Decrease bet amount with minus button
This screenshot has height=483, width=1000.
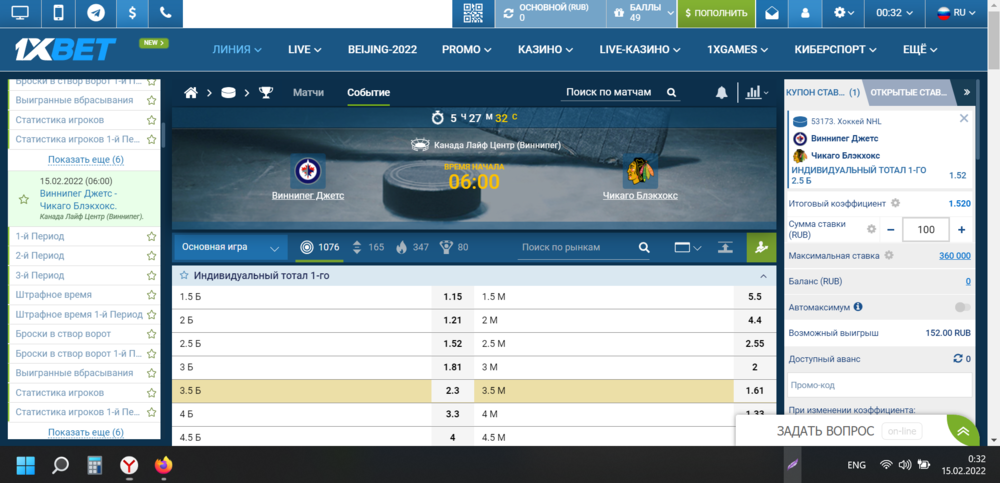coord(890,229)
